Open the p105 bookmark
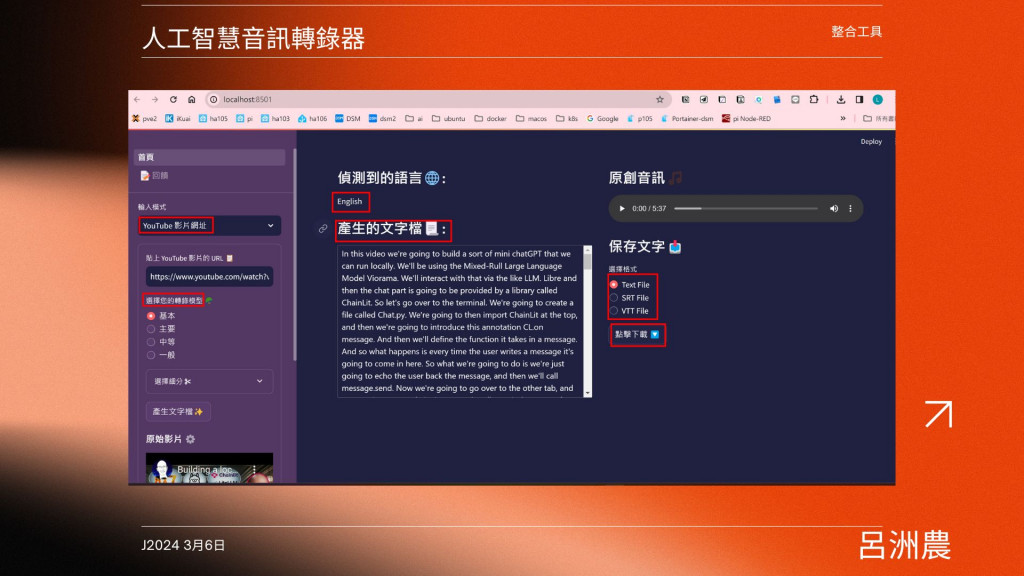The image size is (1024, 576). [x=640, y=118]
